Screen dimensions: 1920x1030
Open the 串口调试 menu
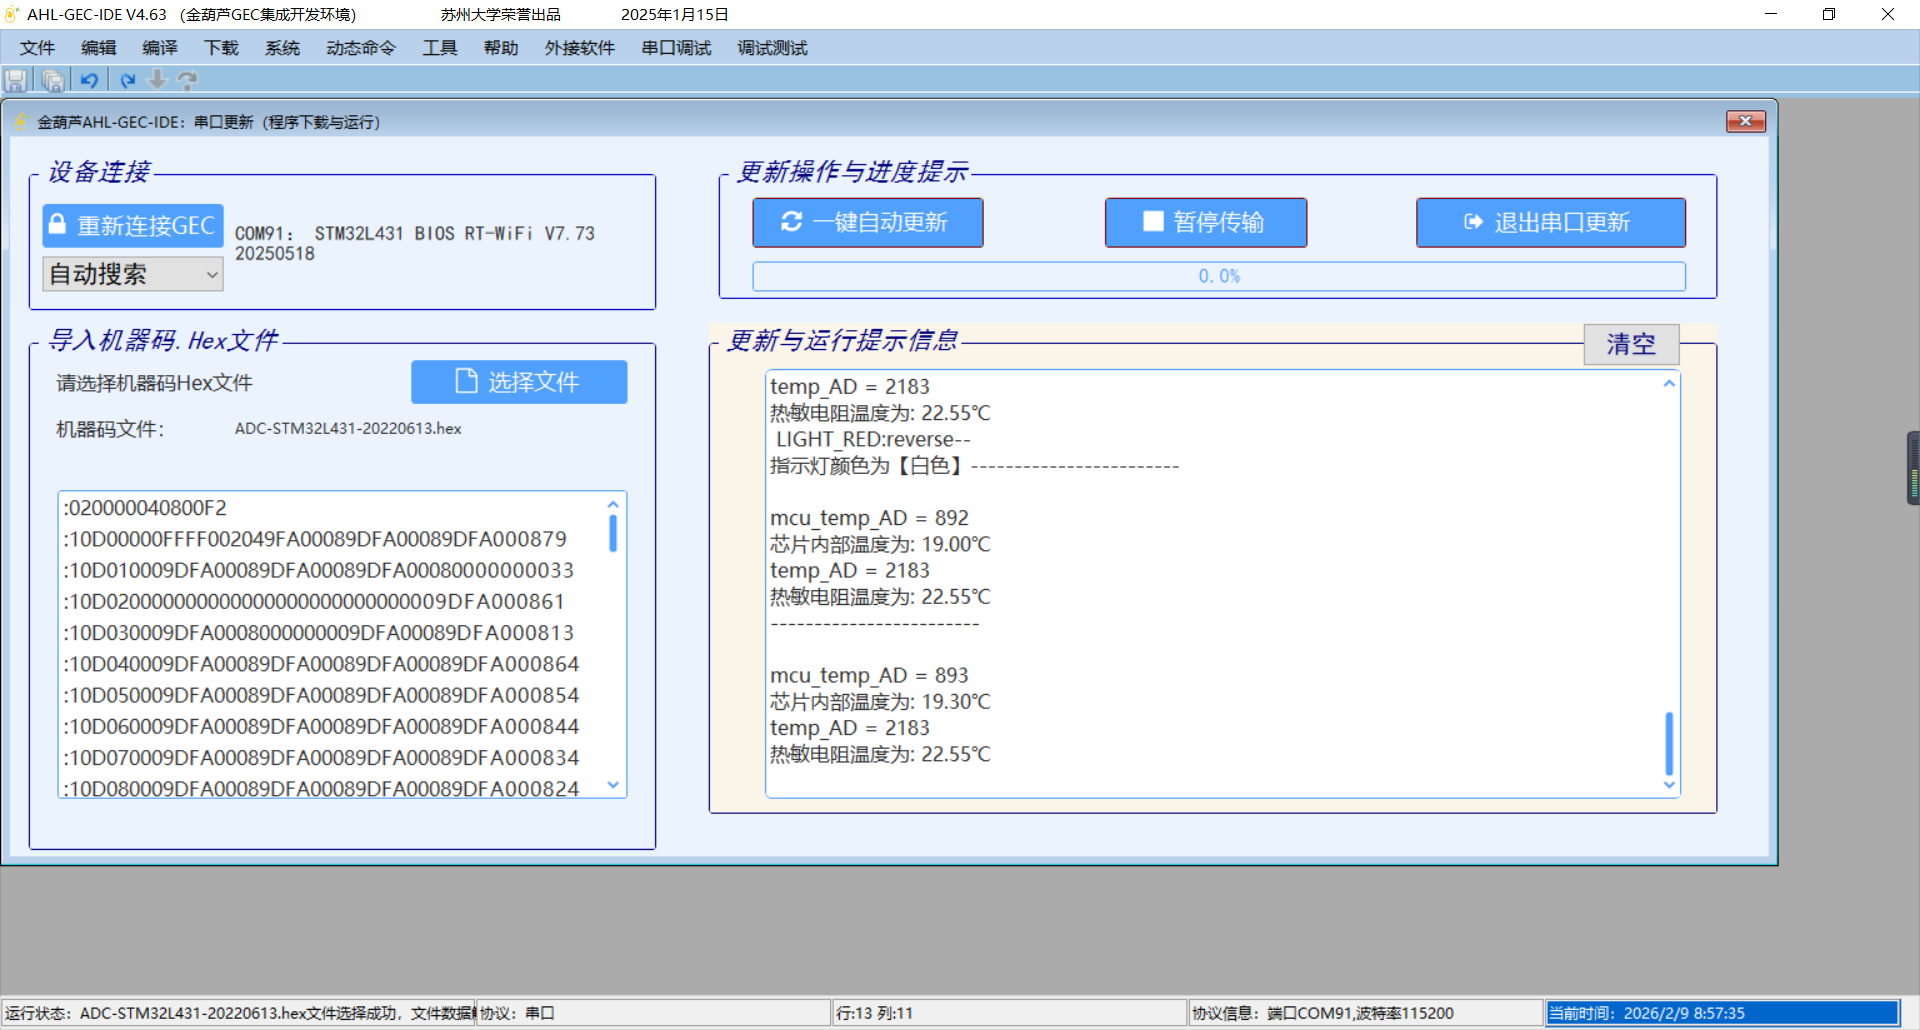point(676,48)
